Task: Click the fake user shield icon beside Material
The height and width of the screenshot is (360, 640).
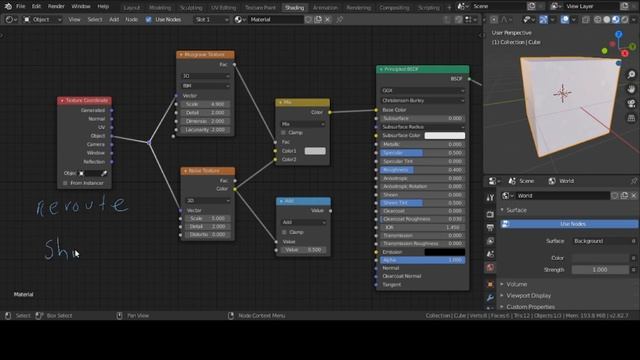Action: point(309,20)
